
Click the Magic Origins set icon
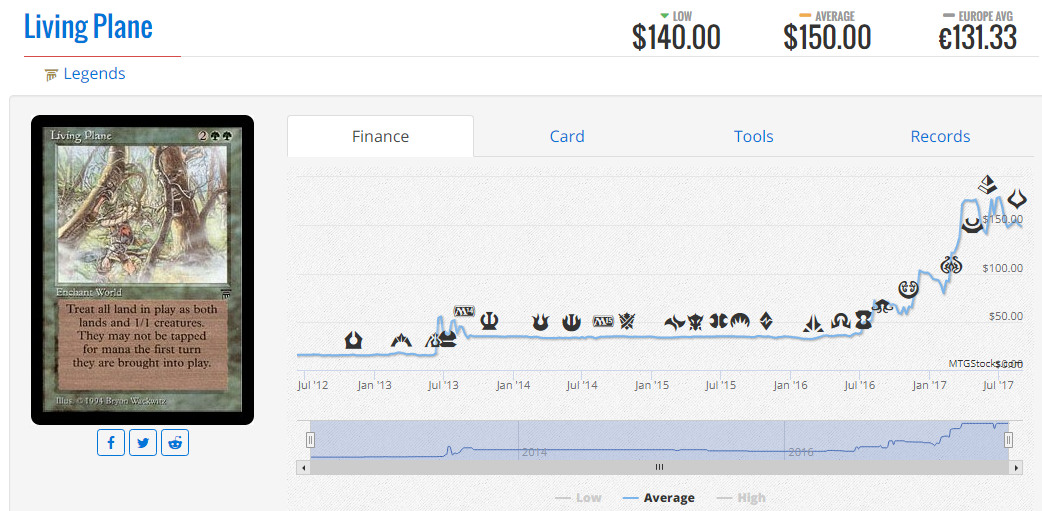coord(740,322)
